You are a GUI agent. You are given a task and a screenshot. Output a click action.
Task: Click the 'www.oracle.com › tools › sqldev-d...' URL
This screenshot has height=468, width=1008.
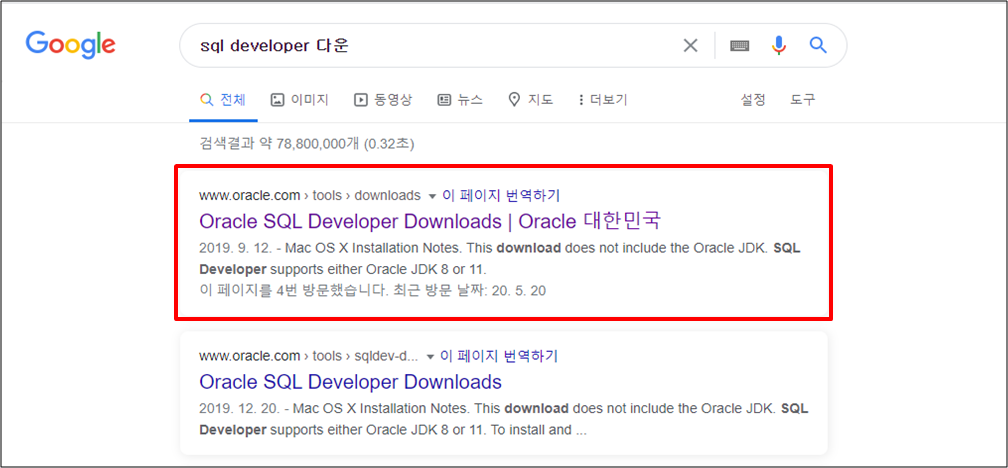[309, 356]
